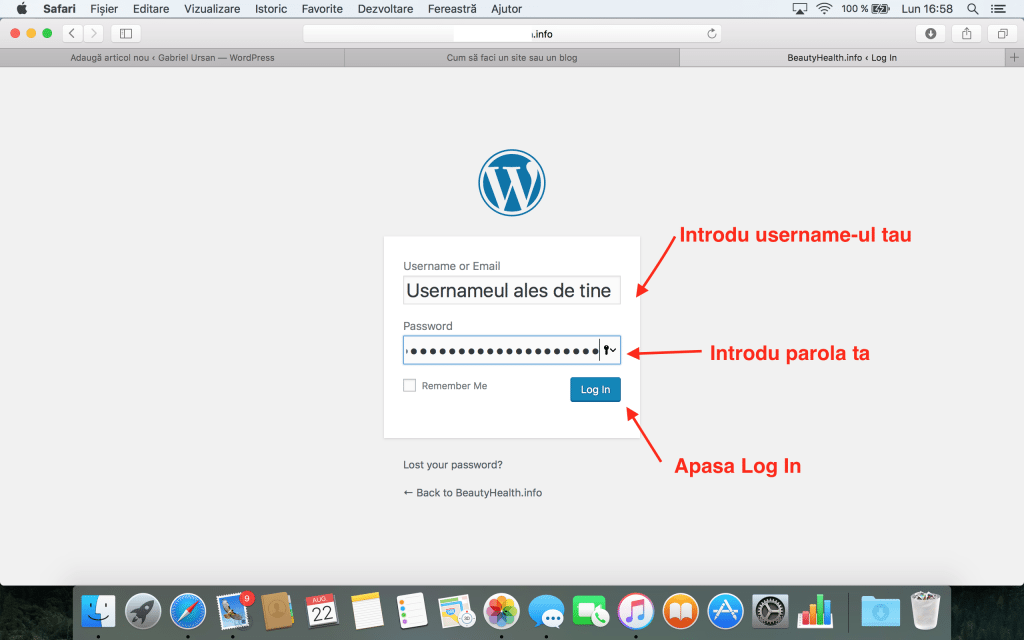
Task: Click the Safari address bar
Action: (512, 34)
